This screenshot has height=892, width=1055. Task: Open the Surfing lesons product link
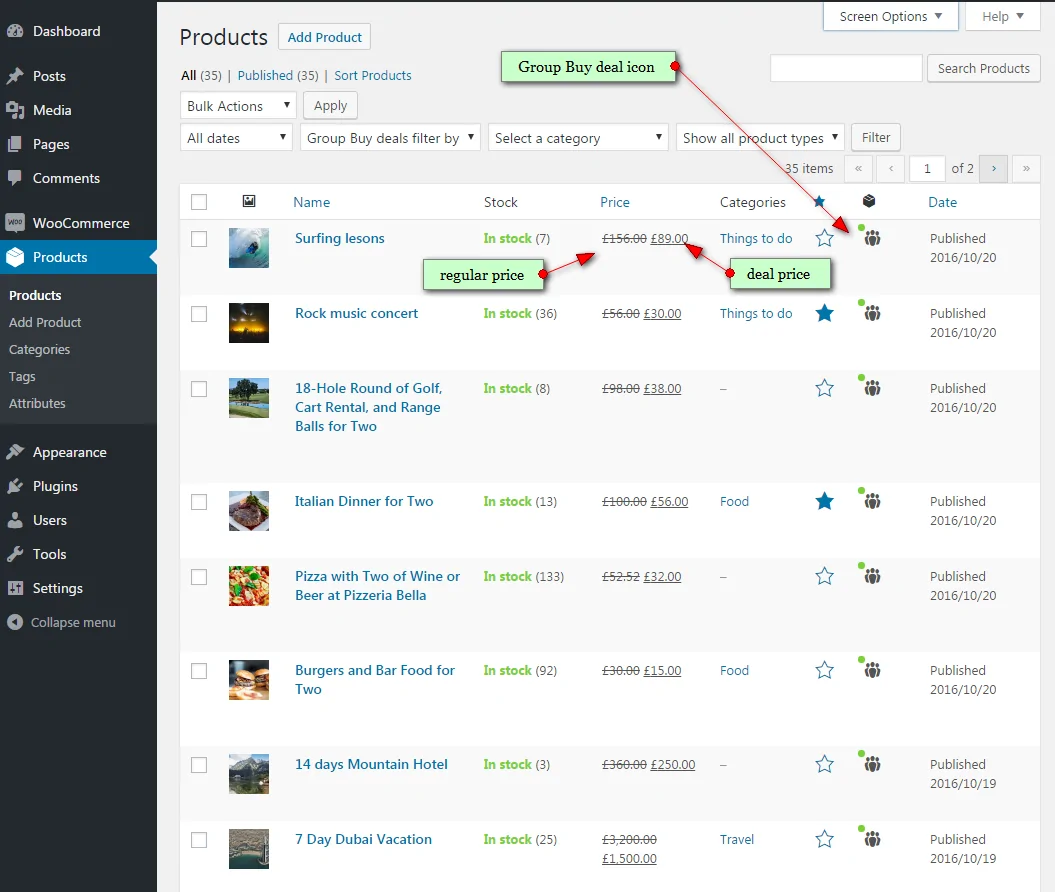pyautogui.click(x=338, y=238)
